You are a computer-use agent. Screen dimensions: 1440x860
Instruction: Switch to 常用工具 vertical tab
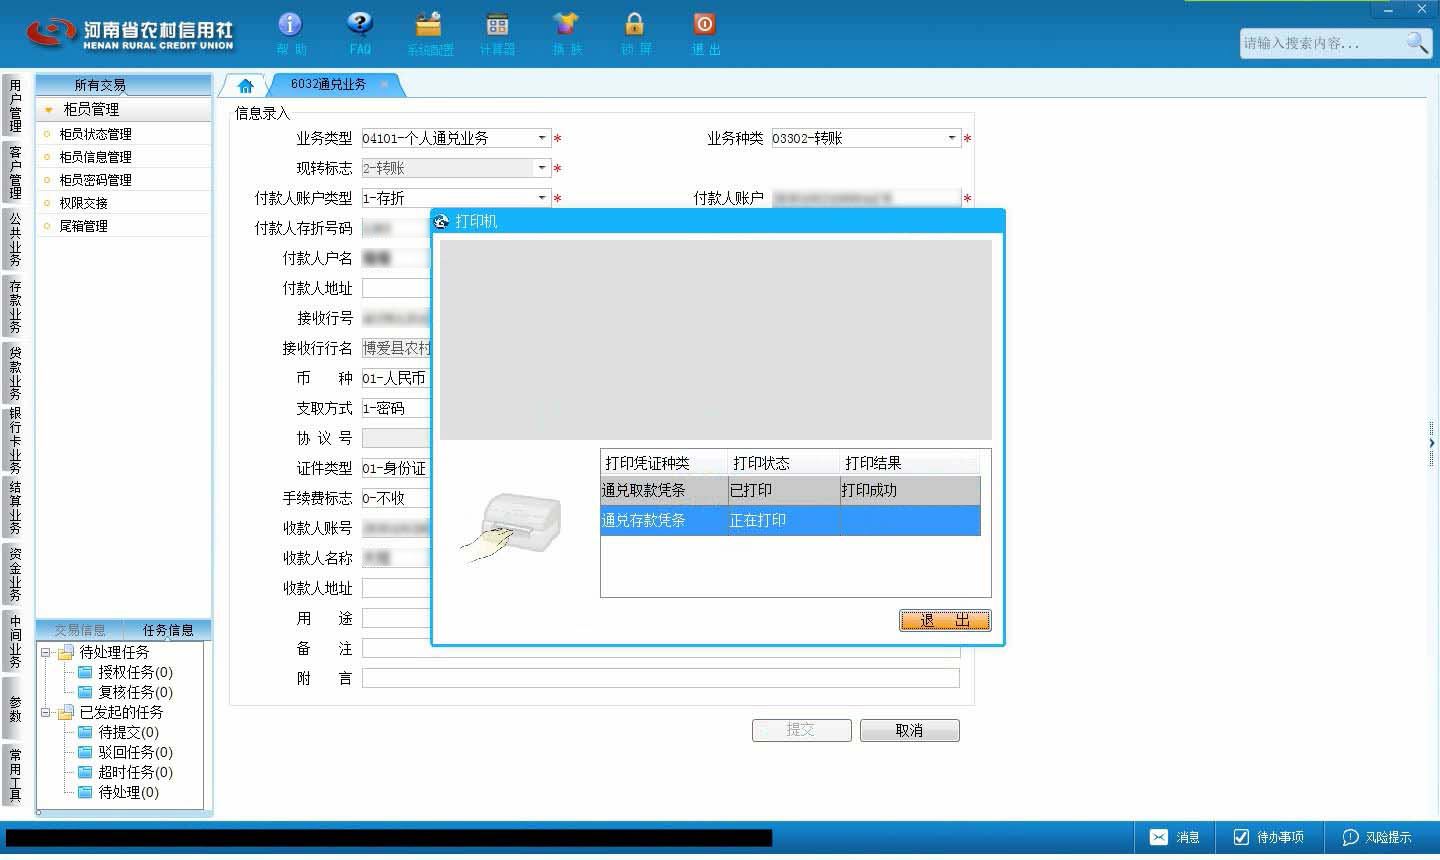(15, 775)
